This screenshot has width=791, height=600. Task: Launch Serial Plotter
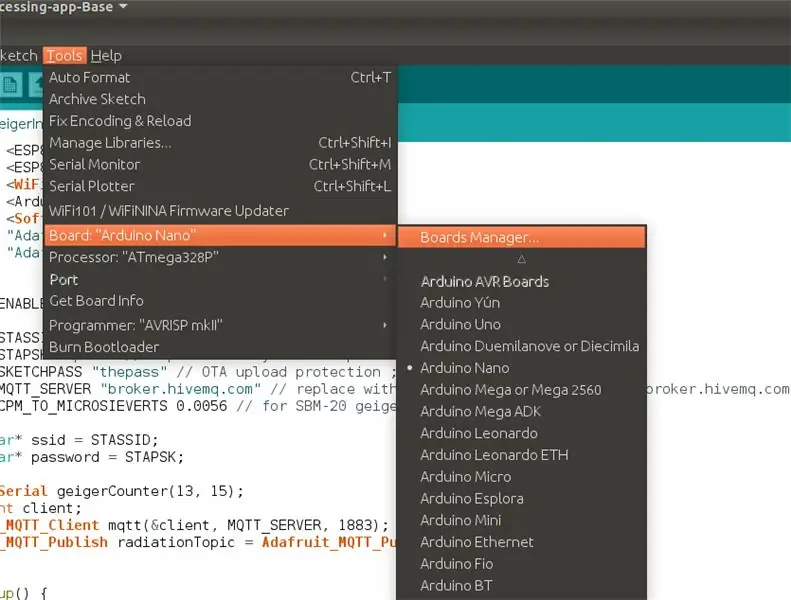[220, 186]
